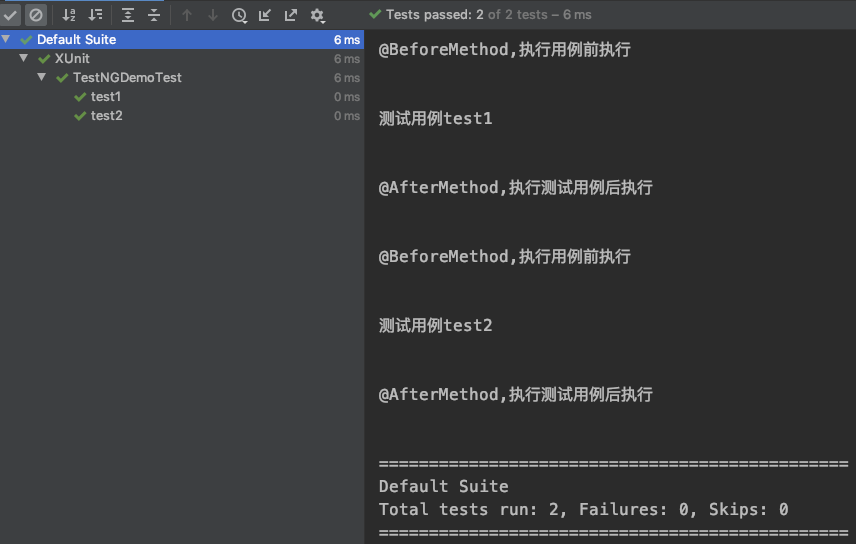Image resolution: width=856 pixels, height=544 pixels.
Task: Go to previous failed test arrow
Action: pos(187,15)
